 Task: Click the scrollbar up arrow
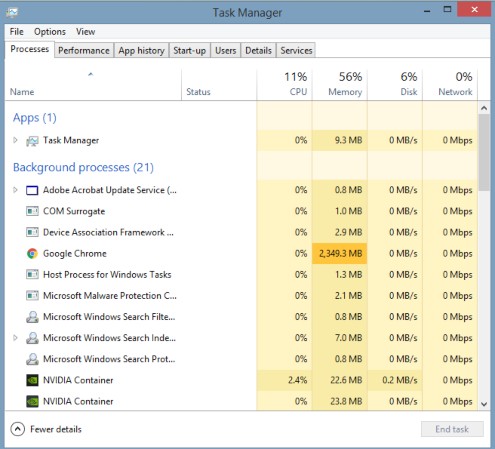[x=484, y=108]
